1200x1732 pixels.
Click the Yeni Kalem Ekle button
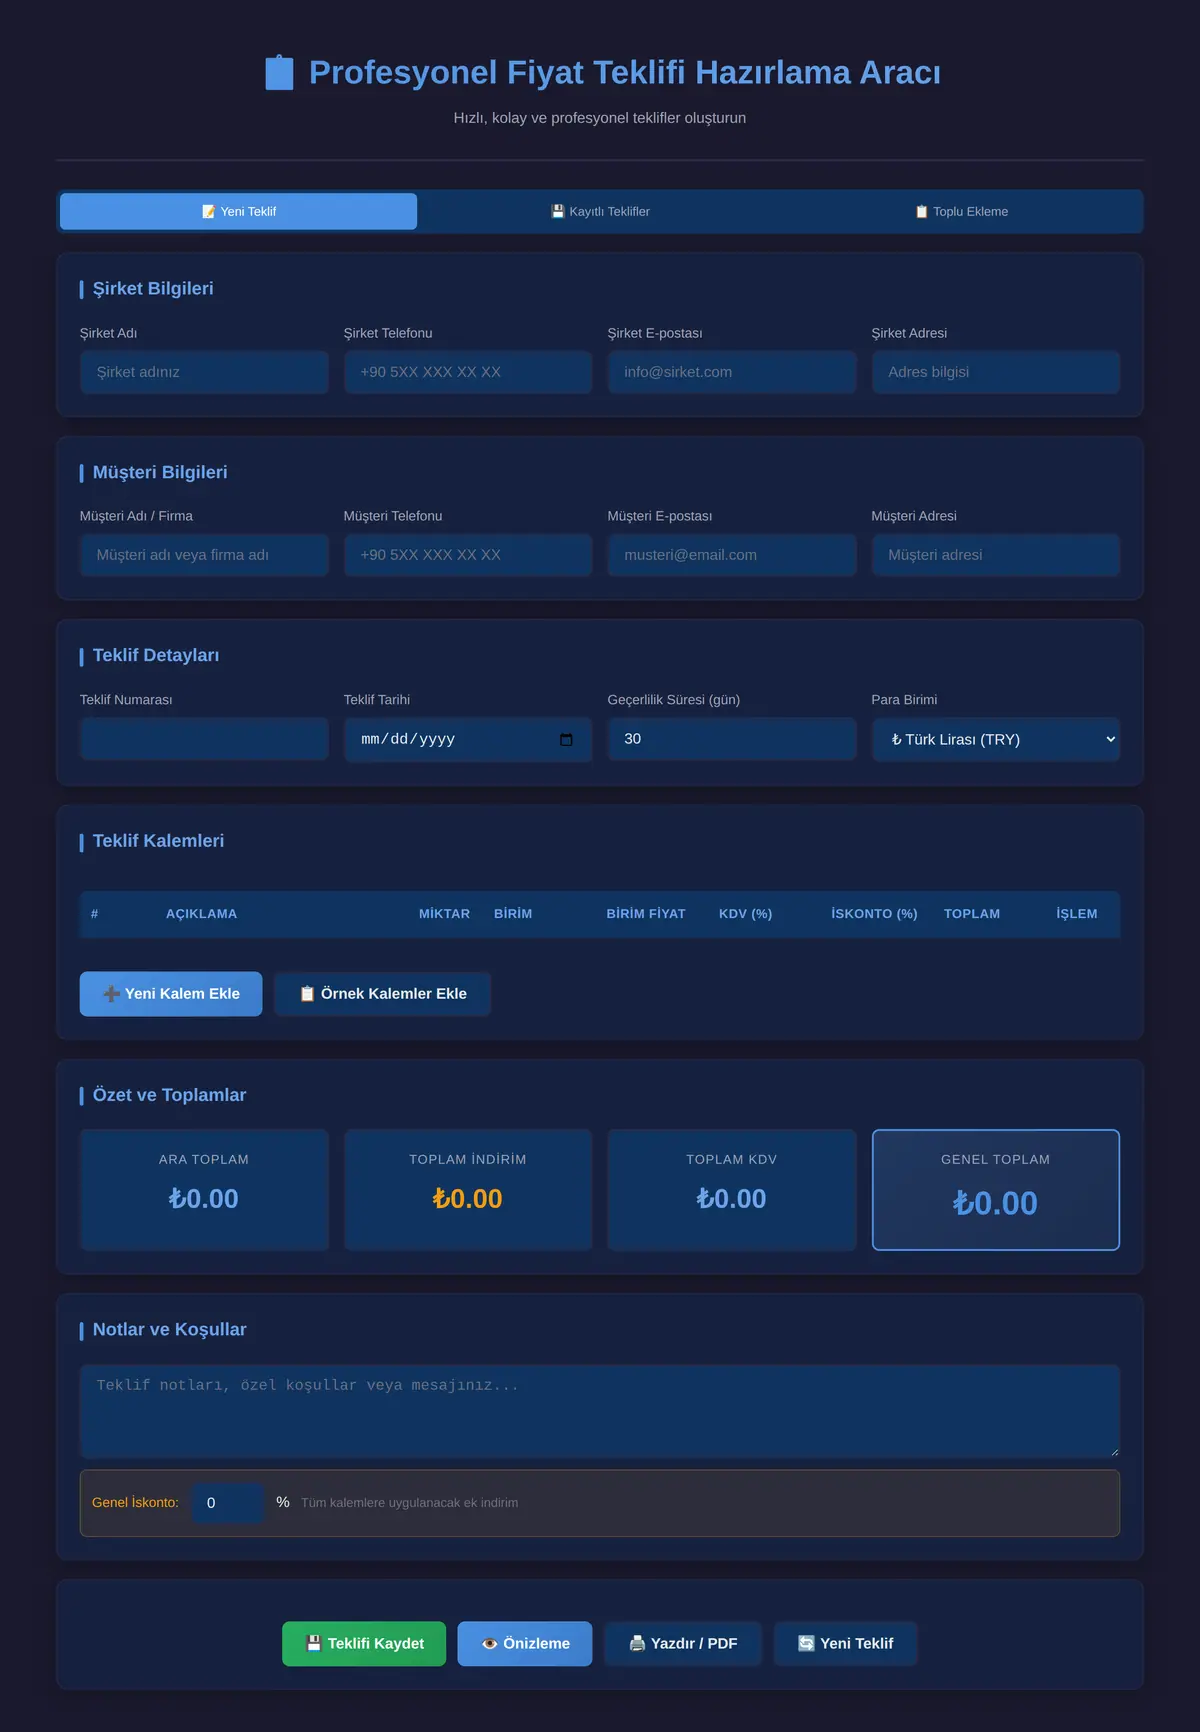click(171, 994)
